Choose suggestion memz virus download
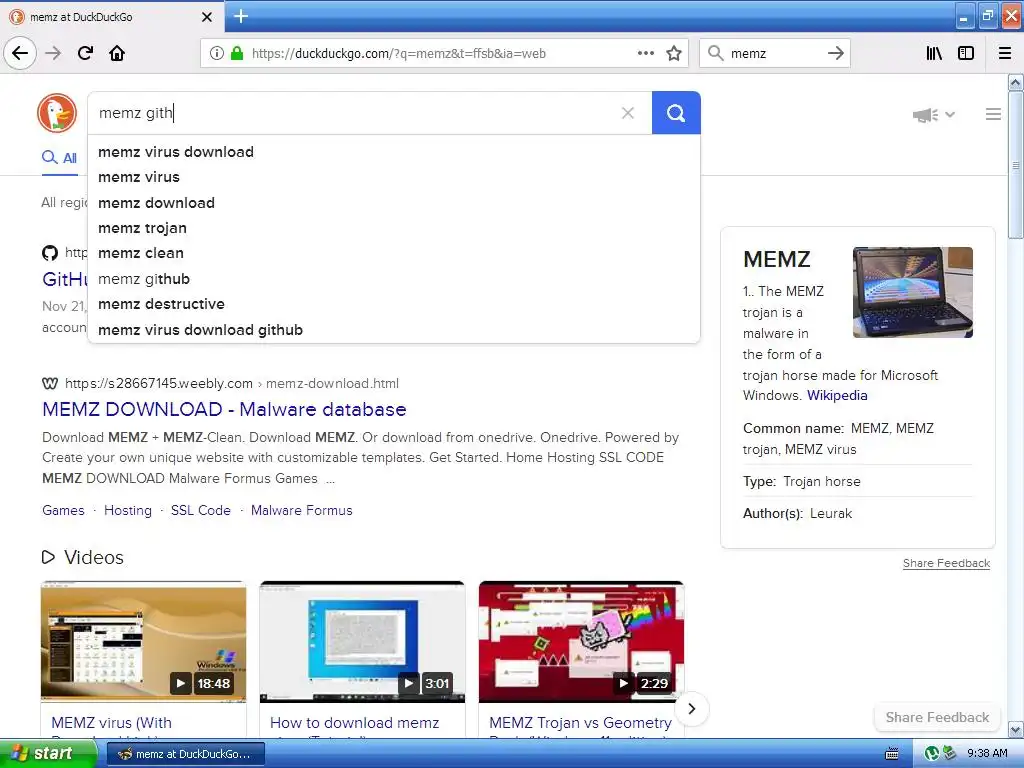This screenshot has height=768, width=1024. [394, 152]
